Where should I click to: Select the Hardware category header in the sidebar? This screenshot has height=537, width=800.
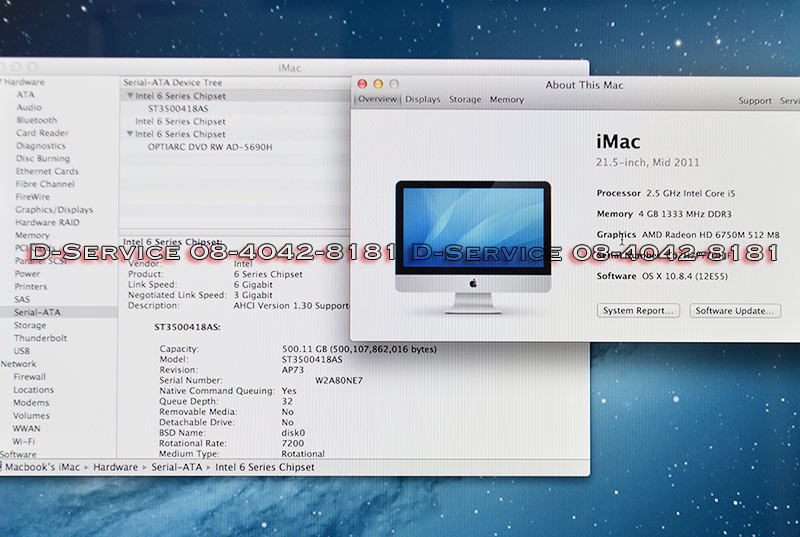24,82
